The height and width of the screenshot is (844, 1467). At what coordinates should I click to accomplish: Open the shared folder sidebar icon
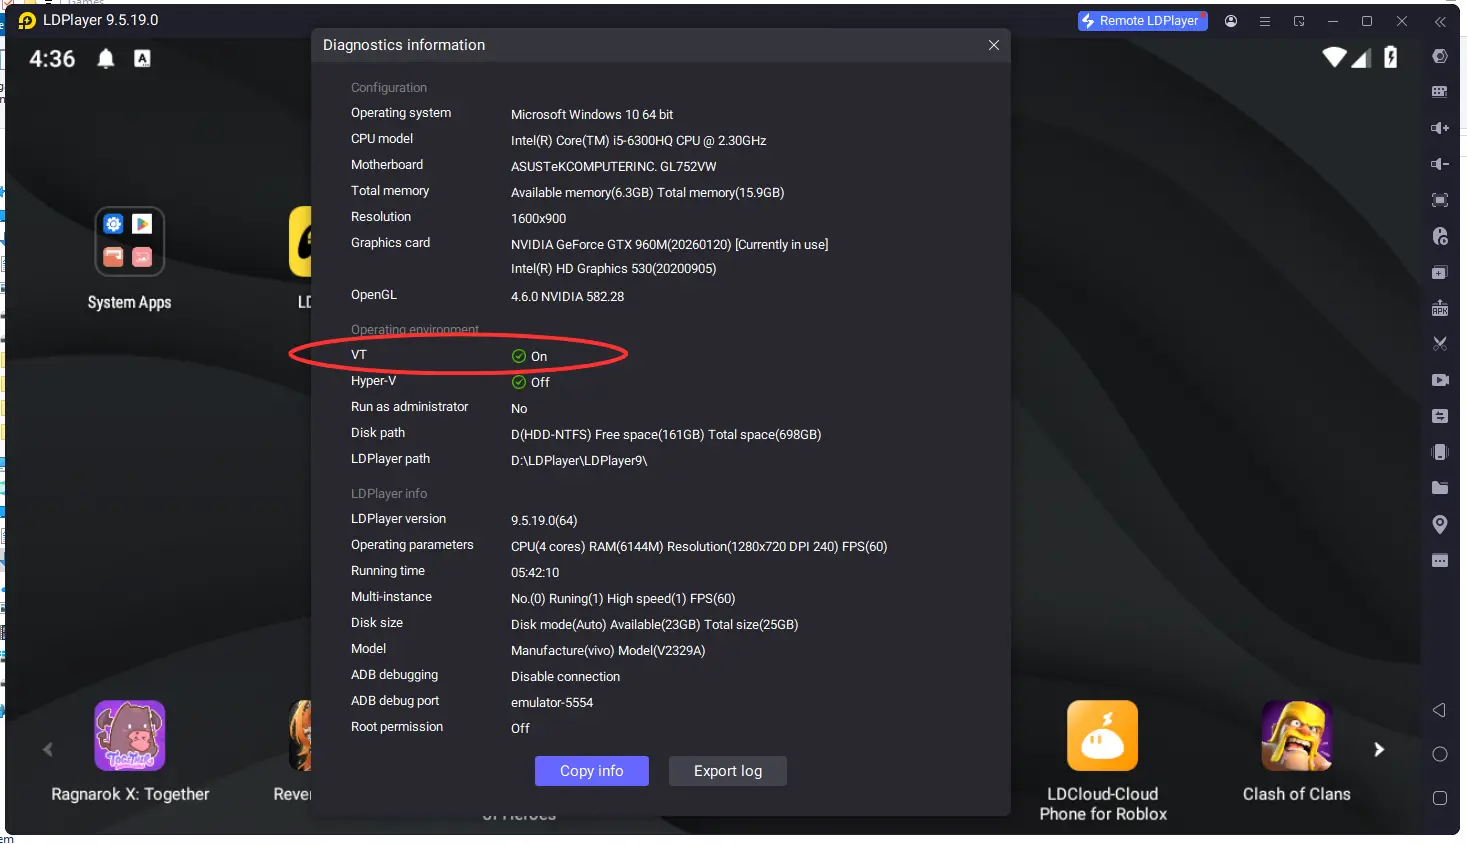coord(1439,488)
